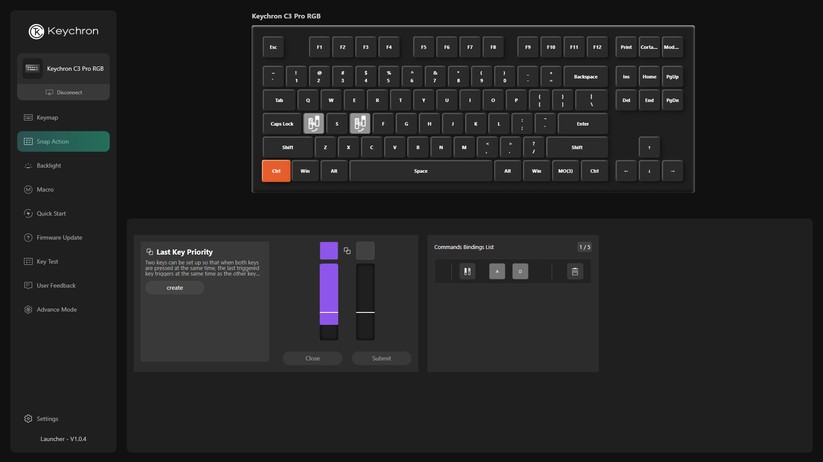Close the snap action editor
Image resolution: width=823 pixels, height=462 pixels.
pos(312,358)
